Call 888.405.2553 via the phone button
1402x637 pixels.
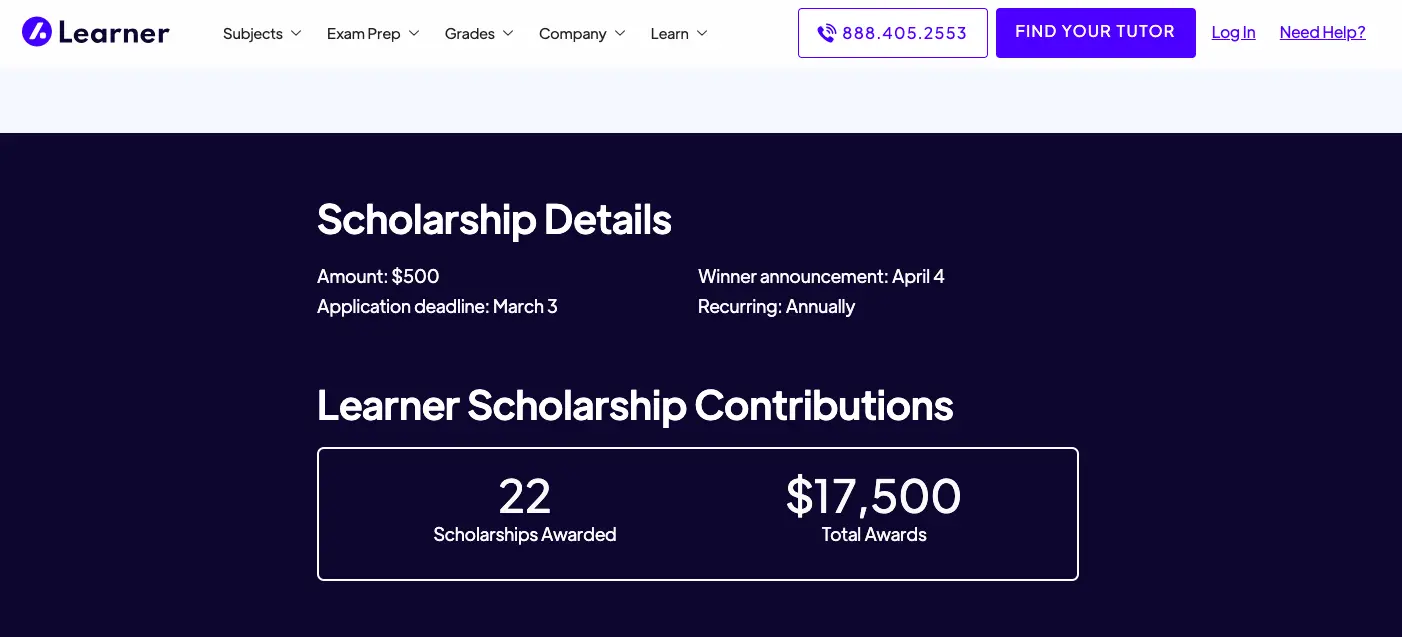(x=892, y=33)
